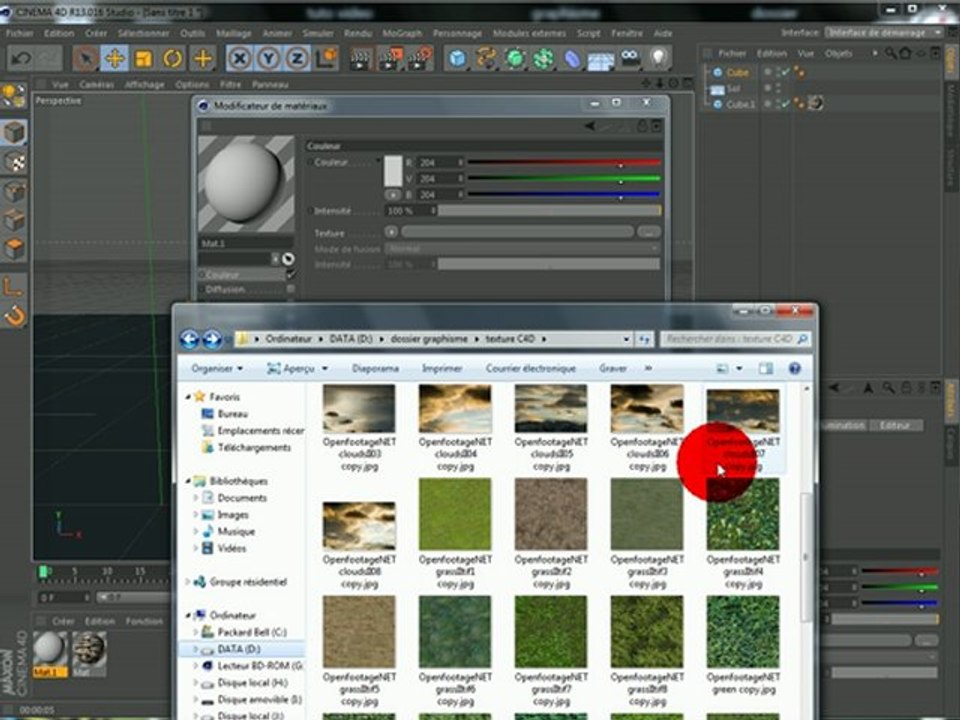The image size is (960, 720).
Task: Click the light bulb icon
Action: (658, 58)
